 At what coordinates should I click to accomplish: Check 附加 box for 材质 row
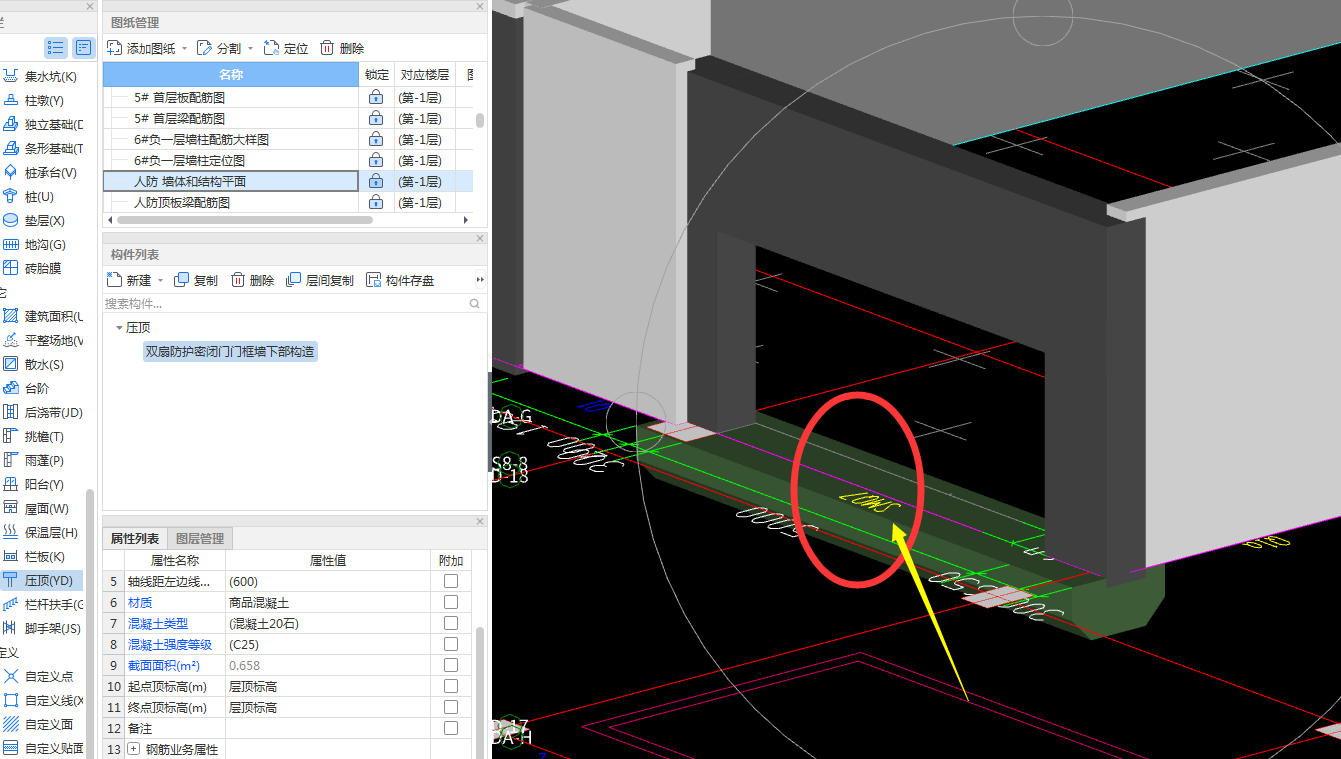[x=451, y=602]
